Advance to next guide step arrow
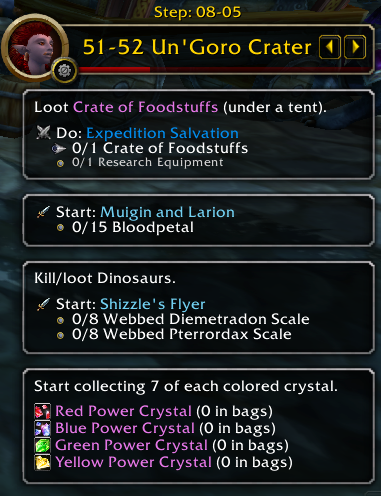381x496 pixels. (355, 47)
